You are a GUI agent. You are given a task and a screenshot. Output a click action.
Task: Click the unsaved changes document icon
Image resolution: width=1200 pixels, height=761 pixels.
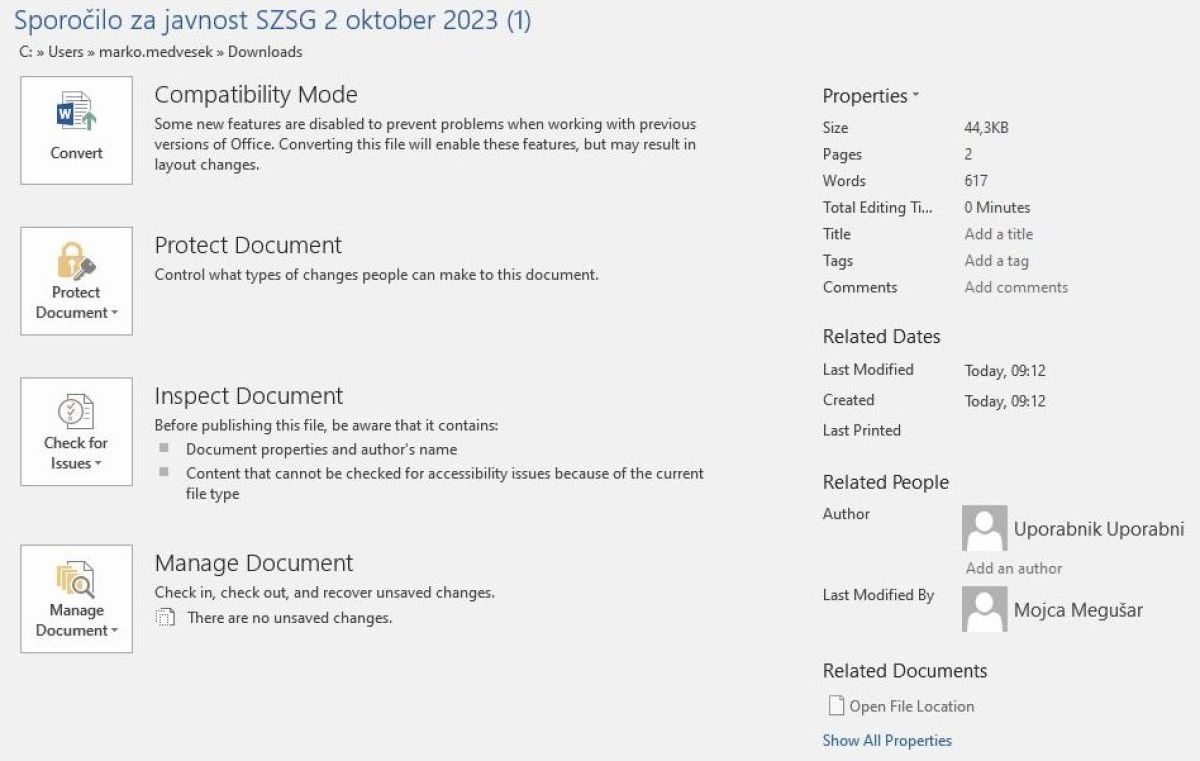[166, 618]
